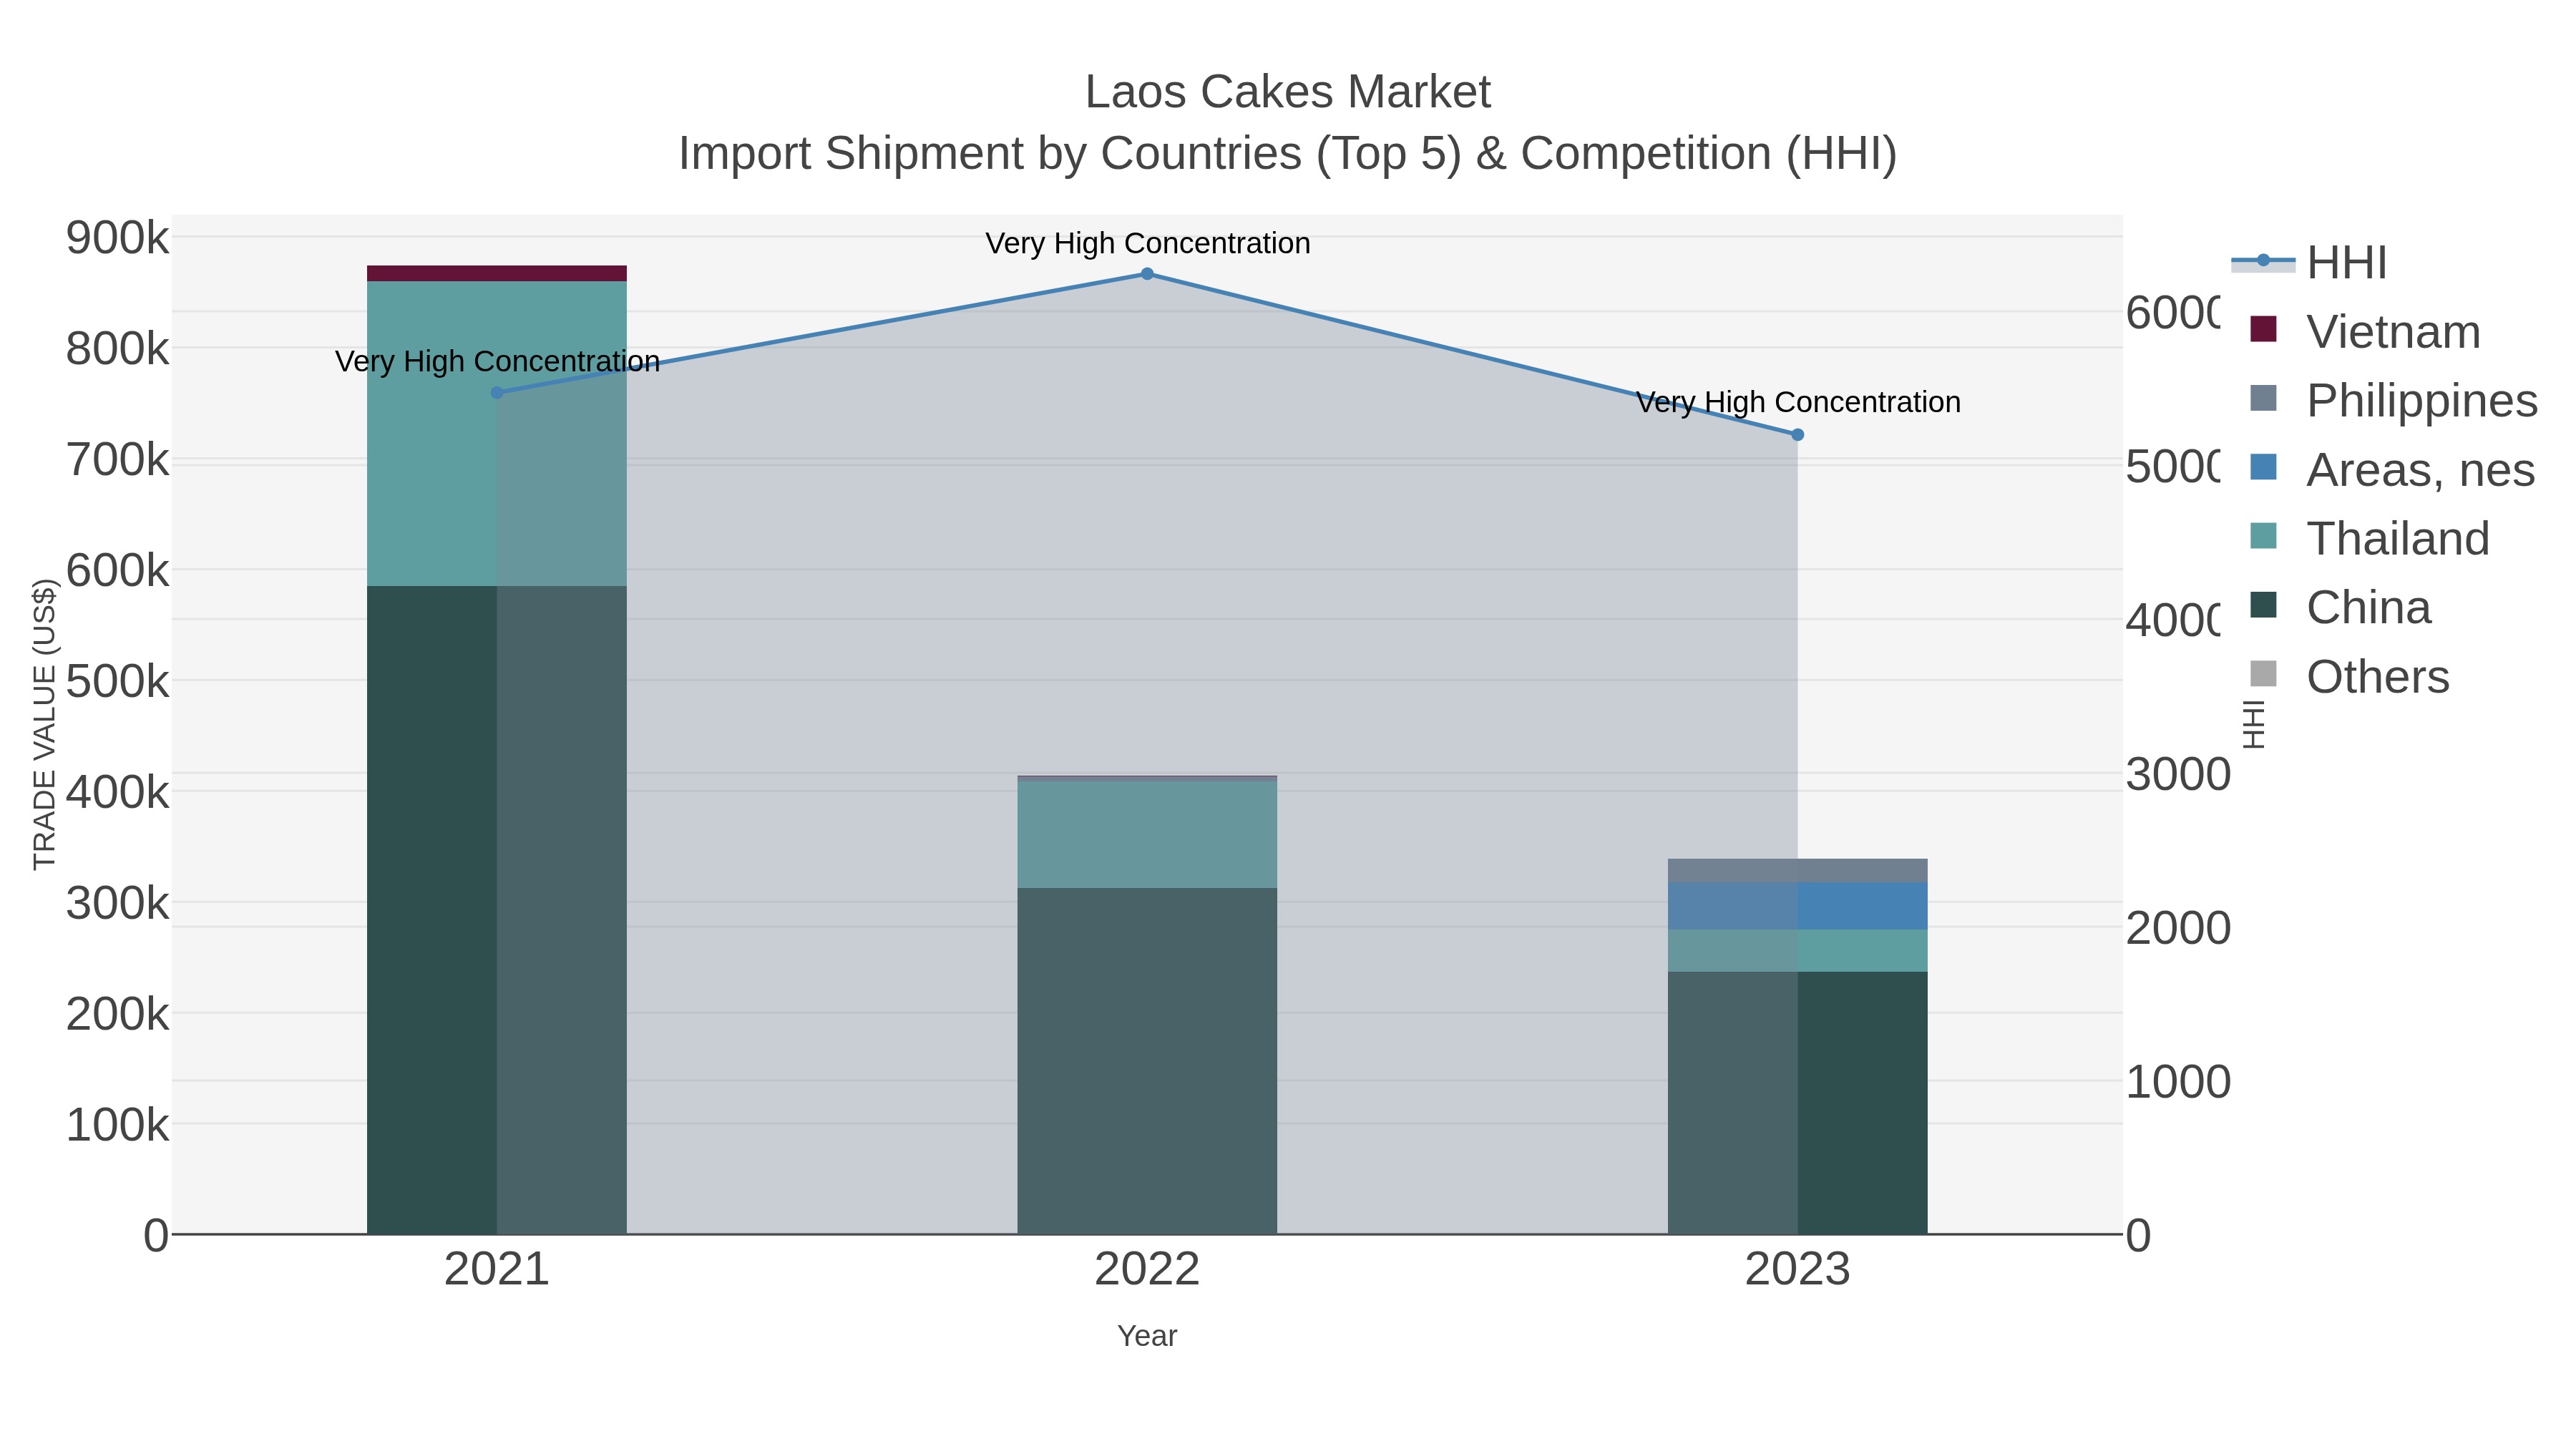Image resolution: width=2576 pixels, height=1449 pixels.
Task: Click the 500k y-axis tick label
Action: pyautogui.click(x=118, y=682)
